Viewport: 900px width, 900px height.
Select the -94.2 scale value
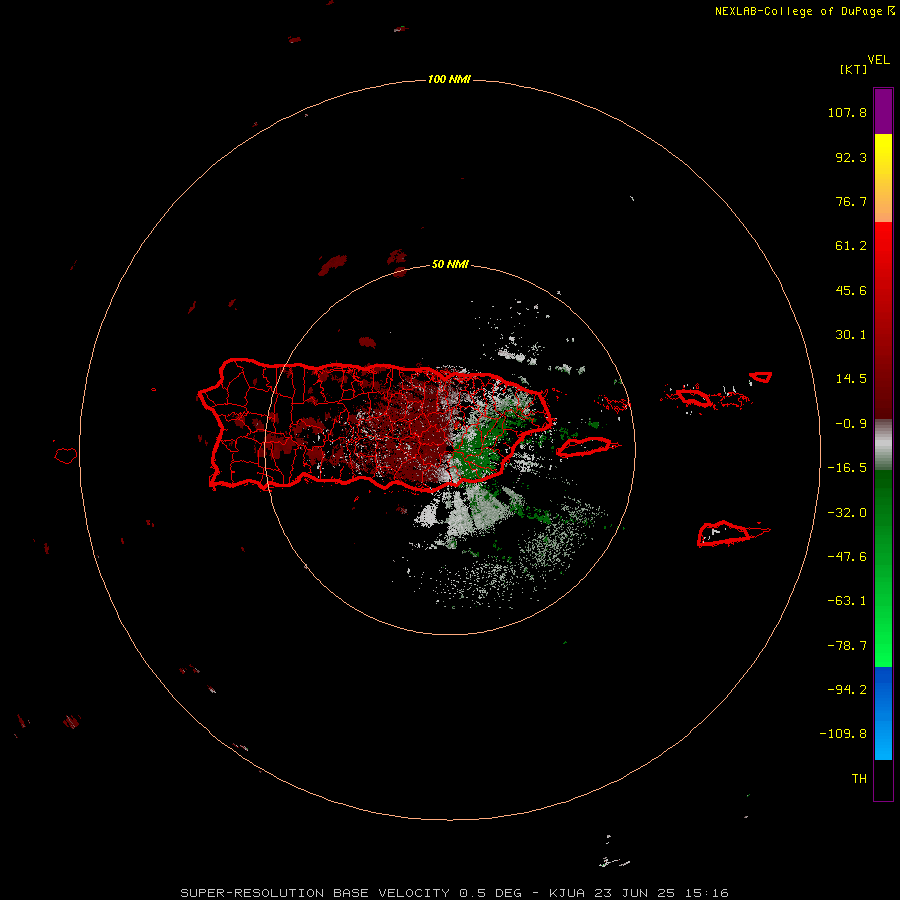847,689
